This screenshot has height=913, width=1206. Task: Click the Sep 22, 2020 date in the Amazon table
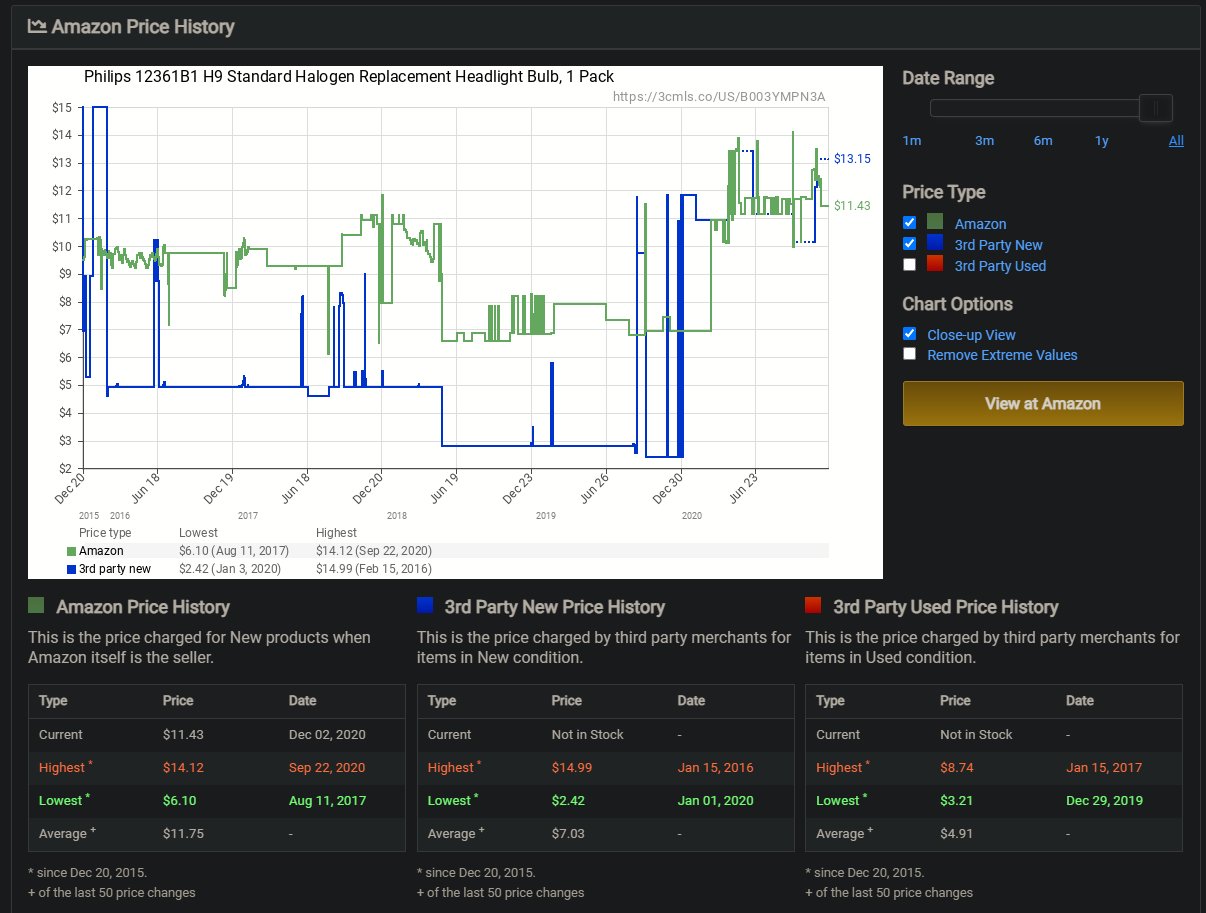(327, 767)
